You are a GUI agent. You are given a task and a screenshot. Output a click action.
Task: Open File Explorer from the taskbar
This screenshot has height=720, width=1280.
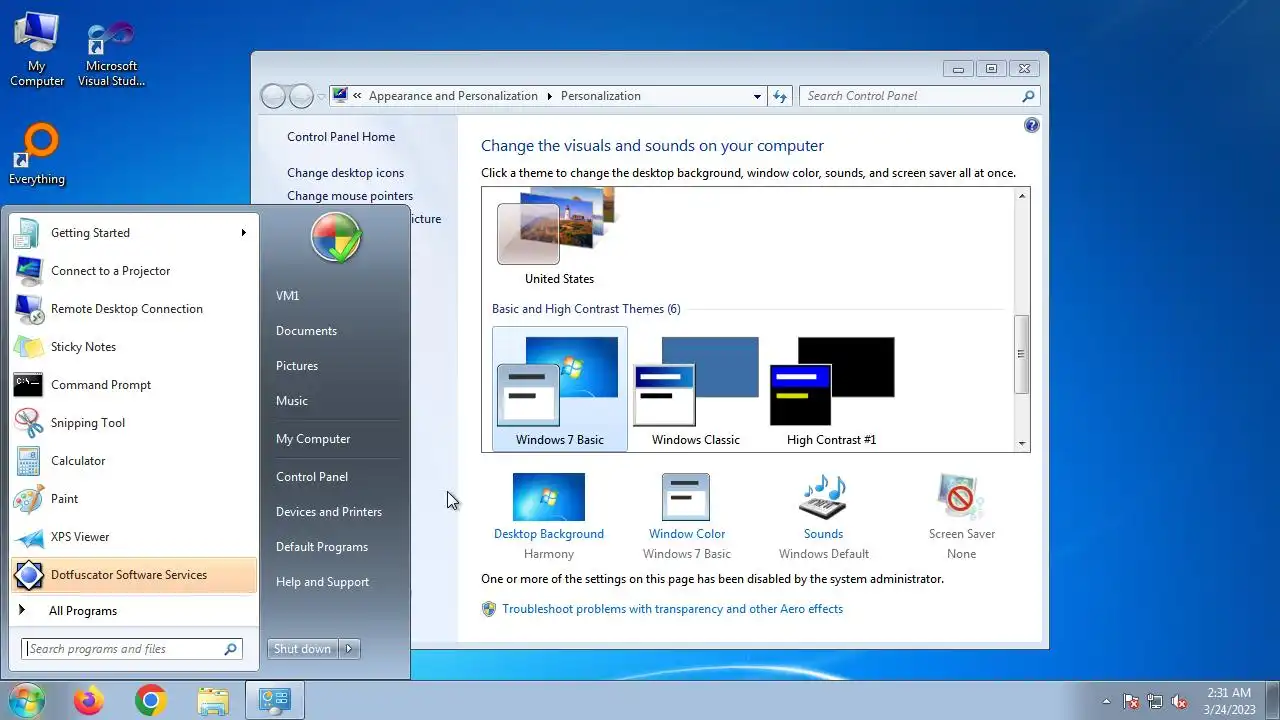[213, 701]
